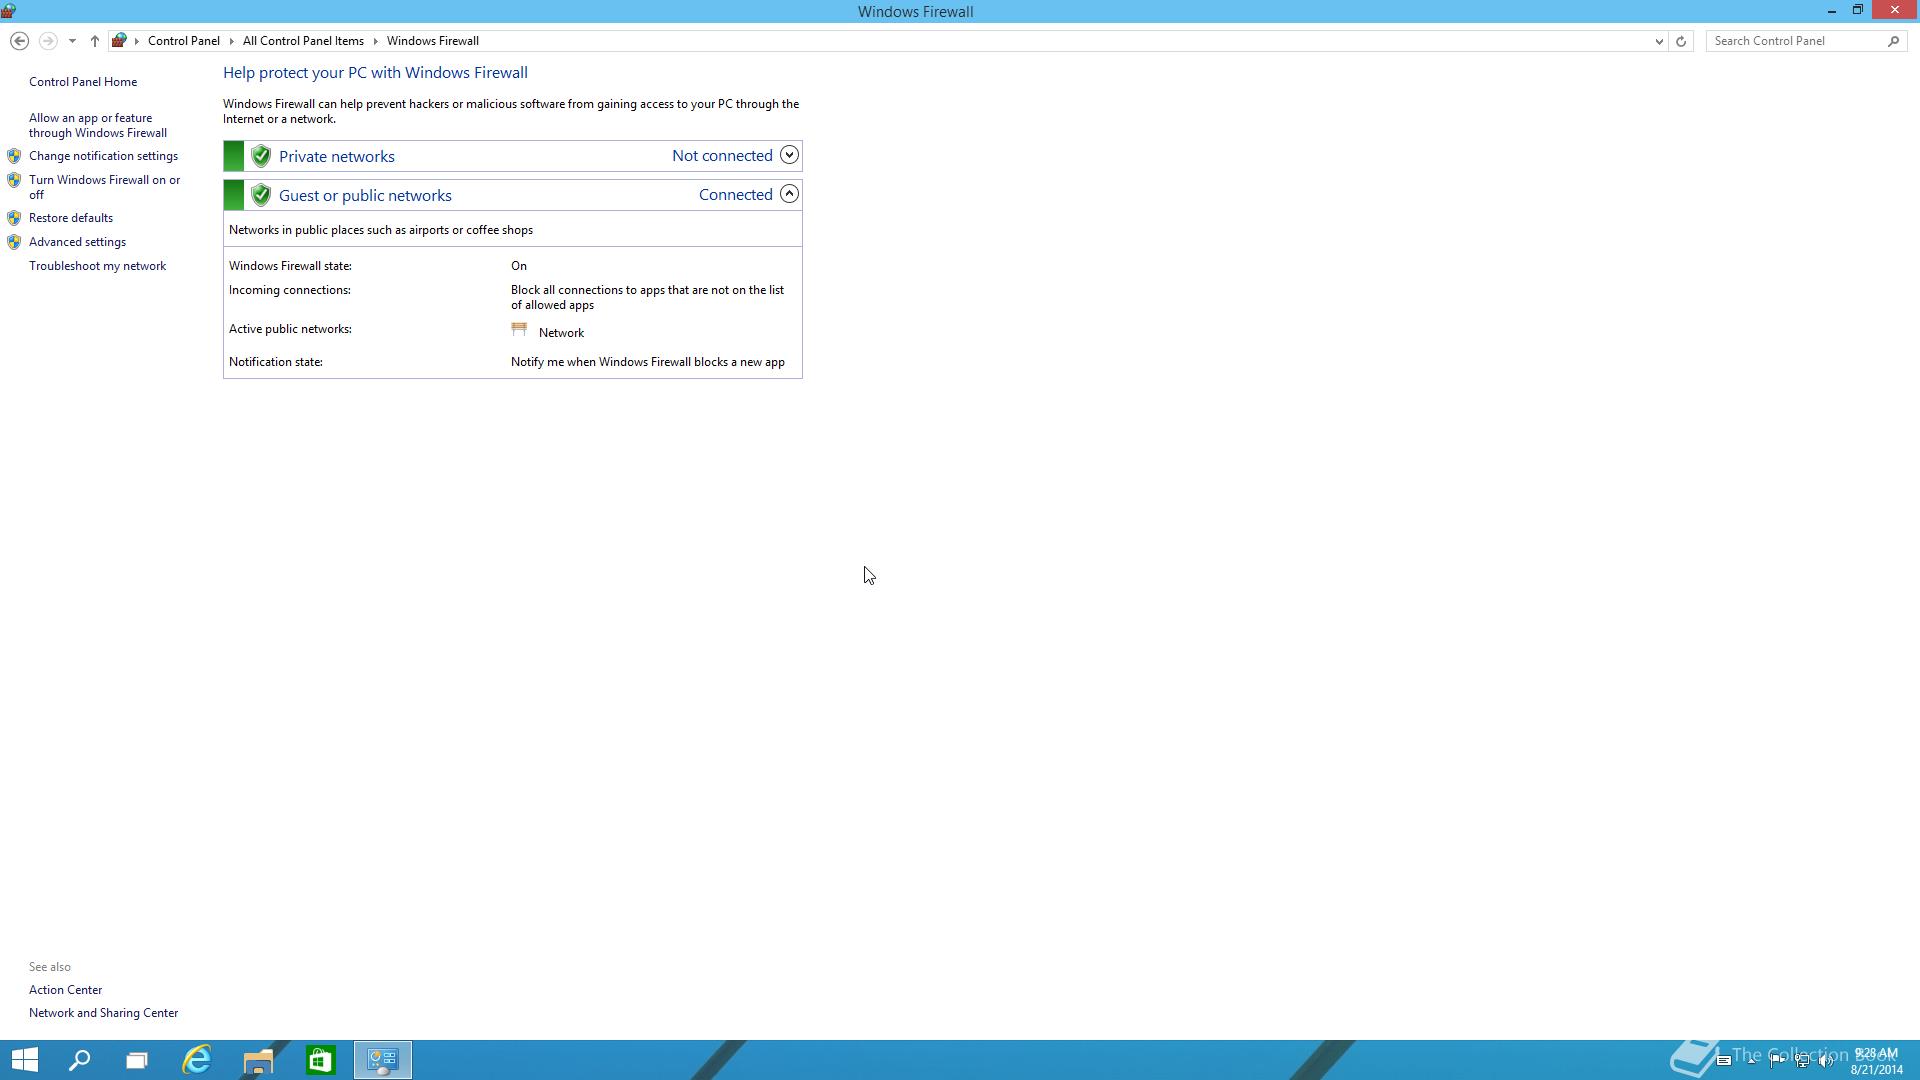The width and height of the screenshot is (1920, 1080).
Task: Open the taskbar Search icon
Action: click(x=79, y=1060)
